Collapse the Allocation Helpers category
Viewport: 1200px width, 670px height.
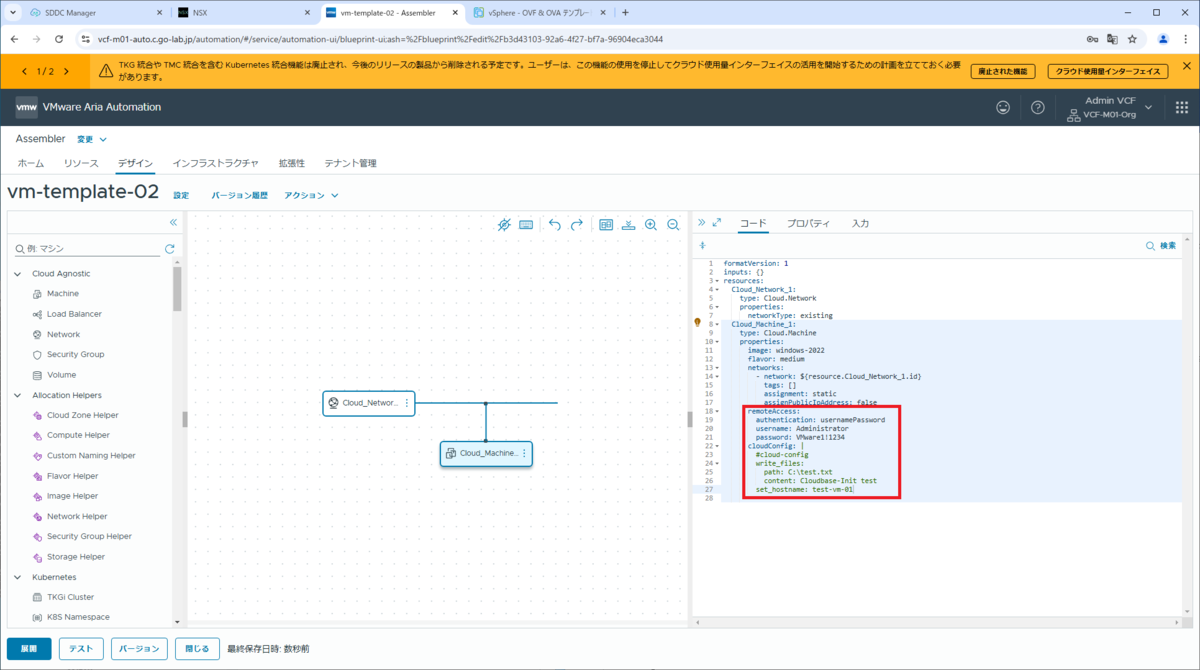(17, 395)
